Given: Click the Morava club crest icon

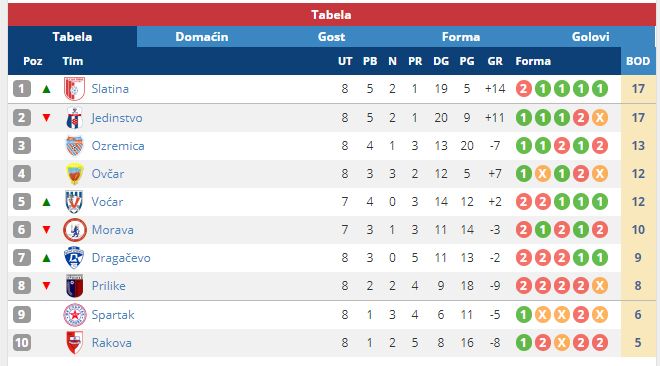Looking at the screenshot, I should [x=75, y=230].
